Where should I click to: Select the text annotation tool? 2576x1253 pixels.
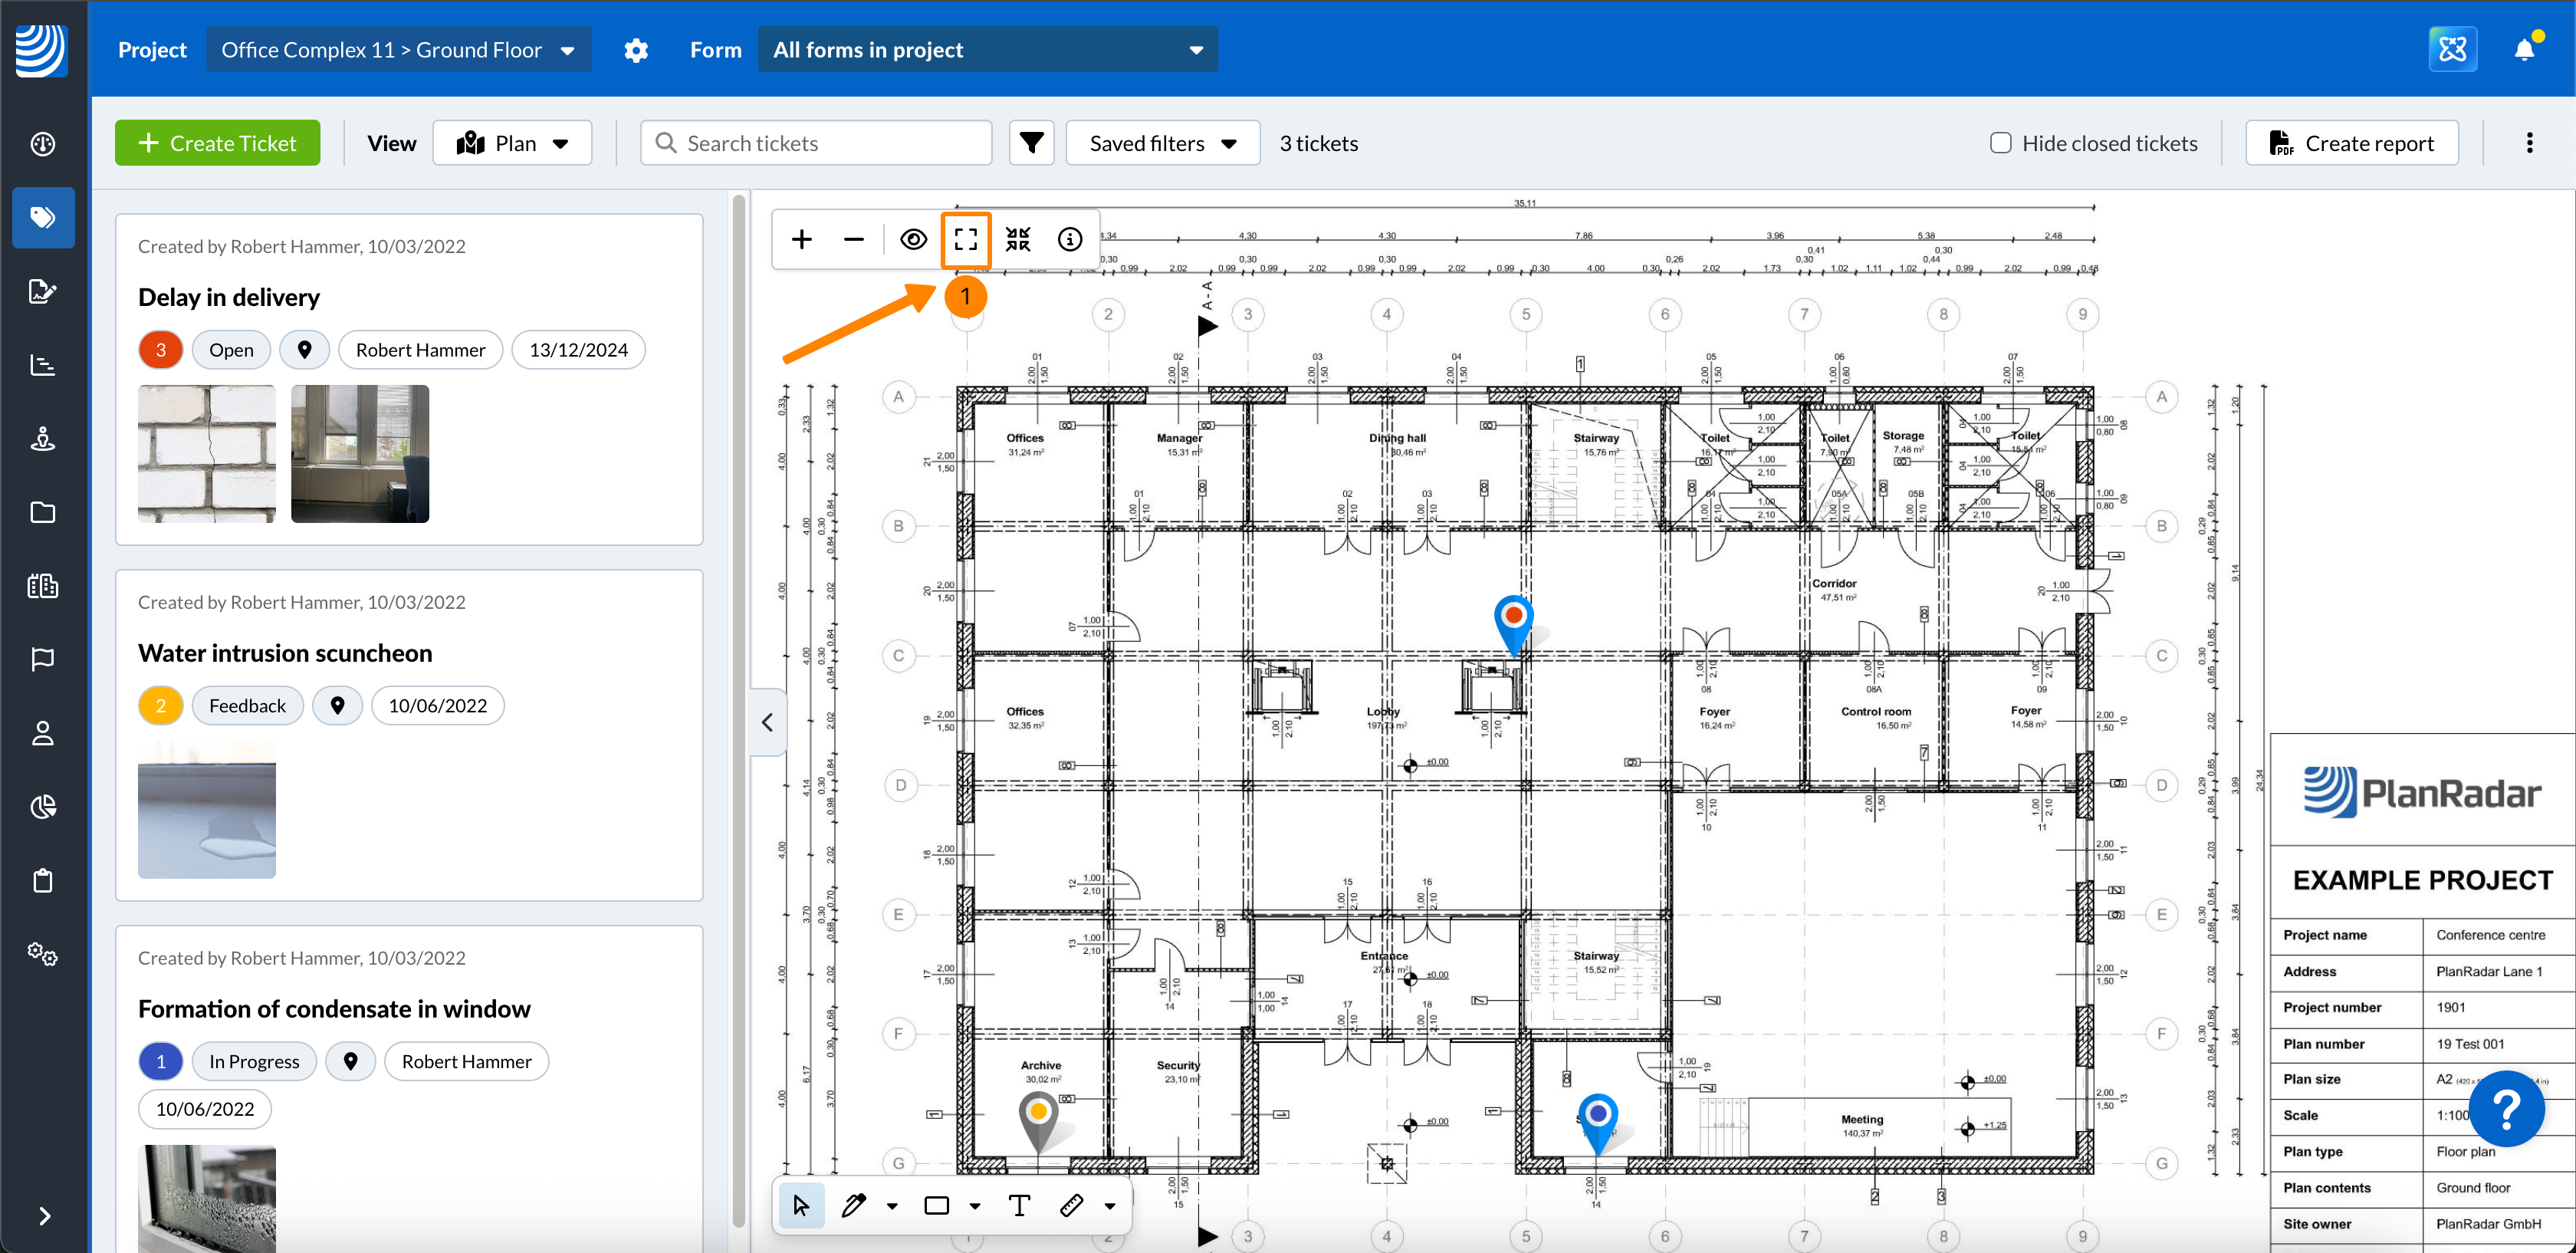click(x=1019, y=1206)
